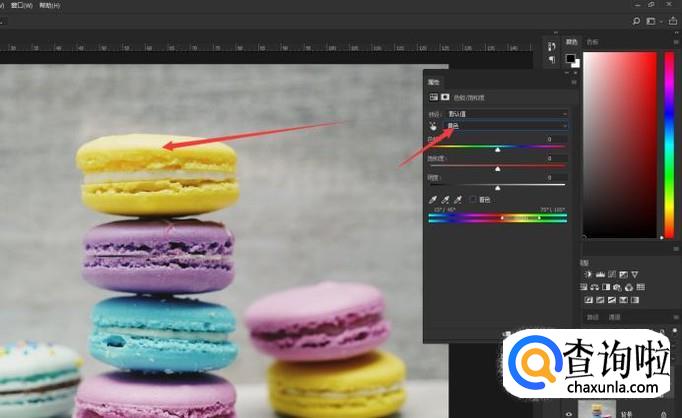Viewport: 682px width, 418px height.
Task: Click the hue/saturation adjustment icon in Properties header
Action: click(433, 97)
